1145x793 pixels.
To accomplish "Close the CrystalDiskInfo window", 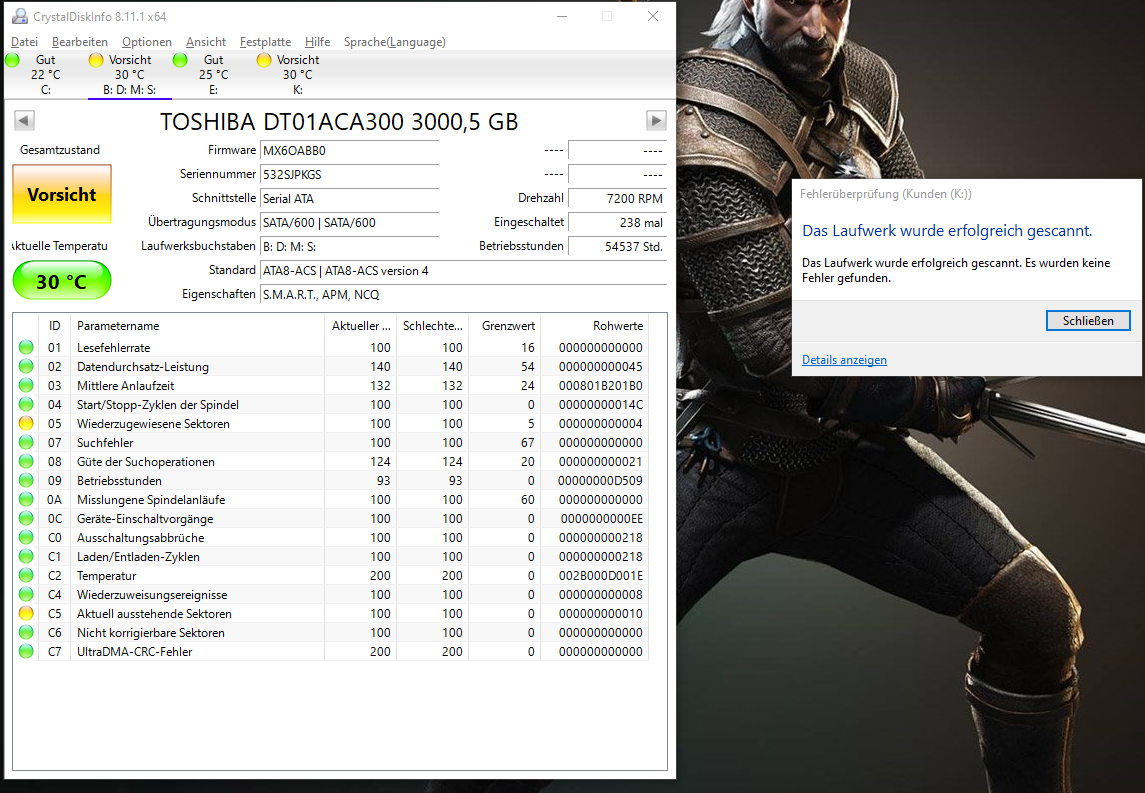I will click(x=653, y=16).
